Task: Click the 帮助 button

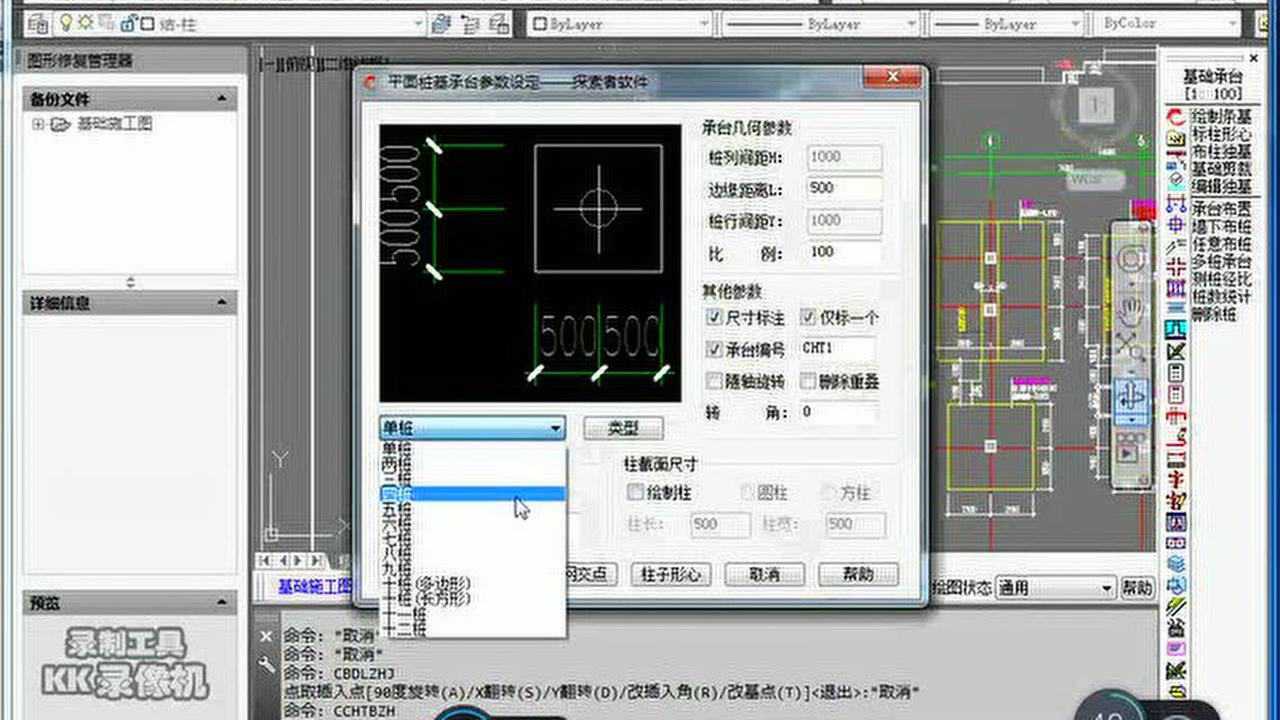Action: coord(858,575)
